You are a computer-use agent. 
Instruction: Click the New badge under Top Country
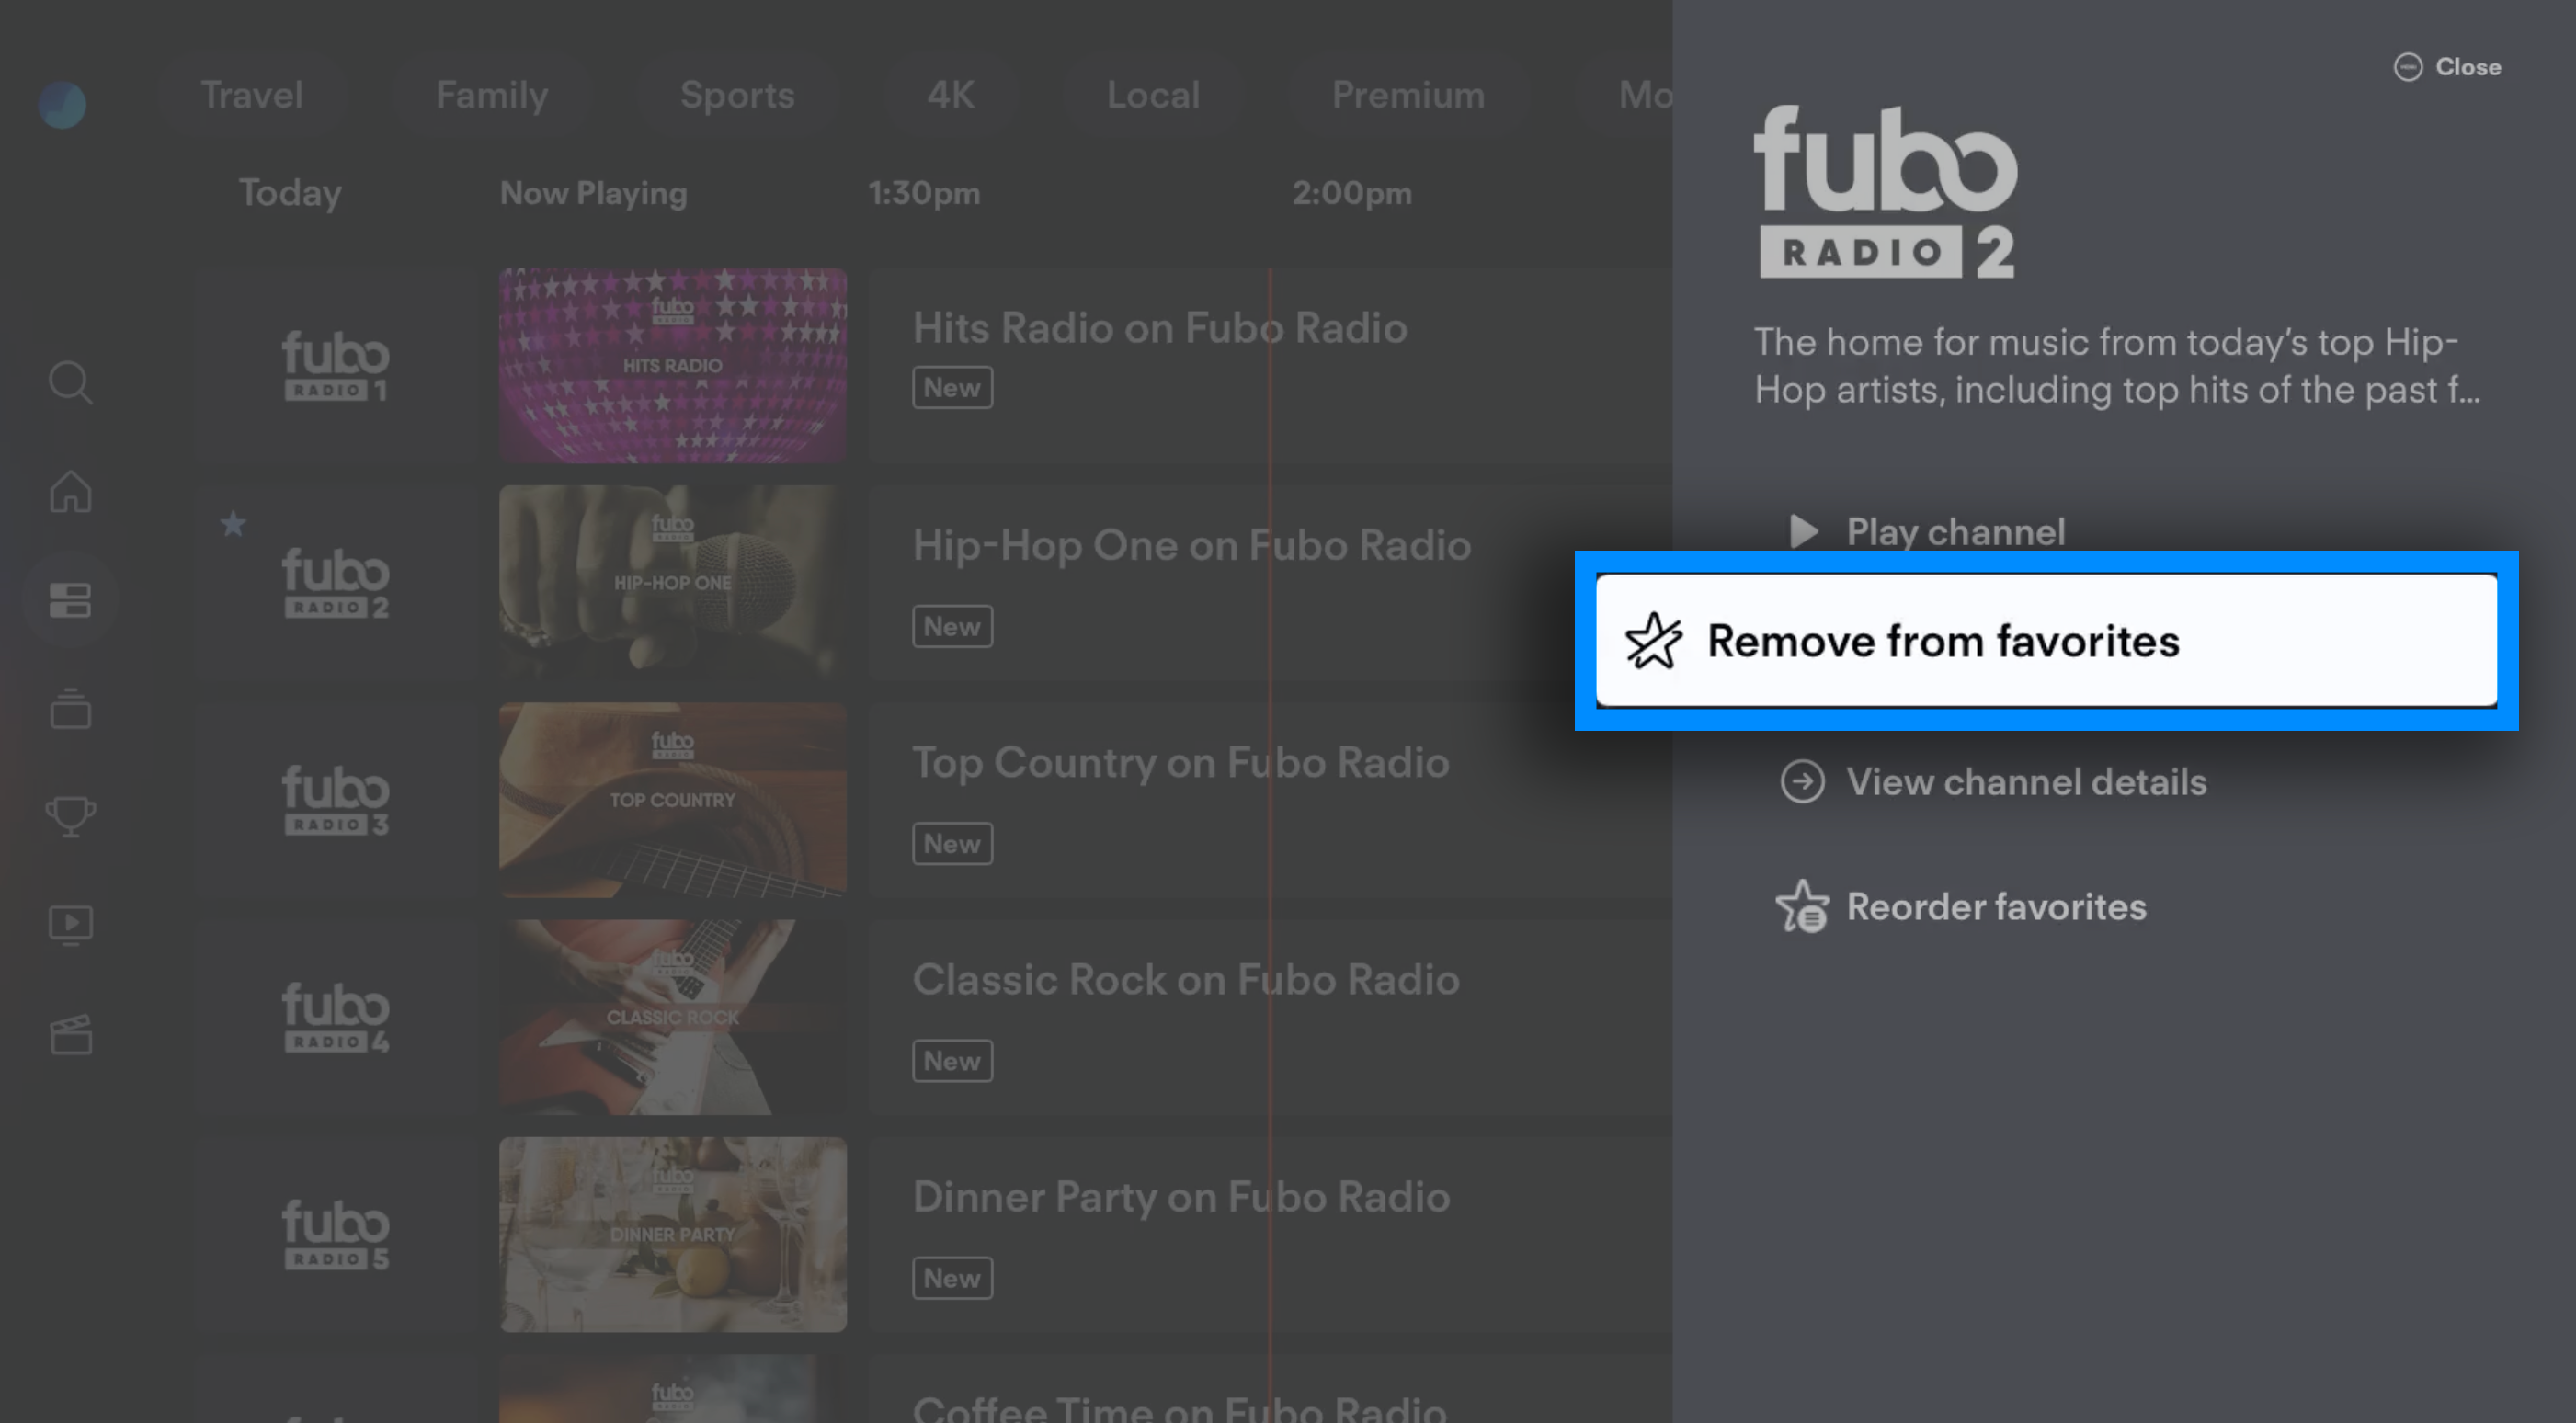[x=952, y=844]
